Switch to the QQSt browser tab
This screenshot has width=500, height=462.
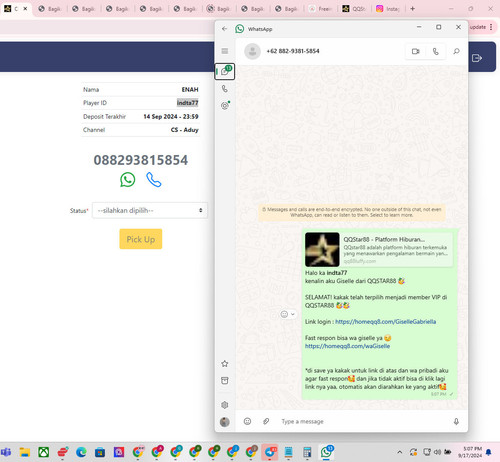click(x=355, y=9)
